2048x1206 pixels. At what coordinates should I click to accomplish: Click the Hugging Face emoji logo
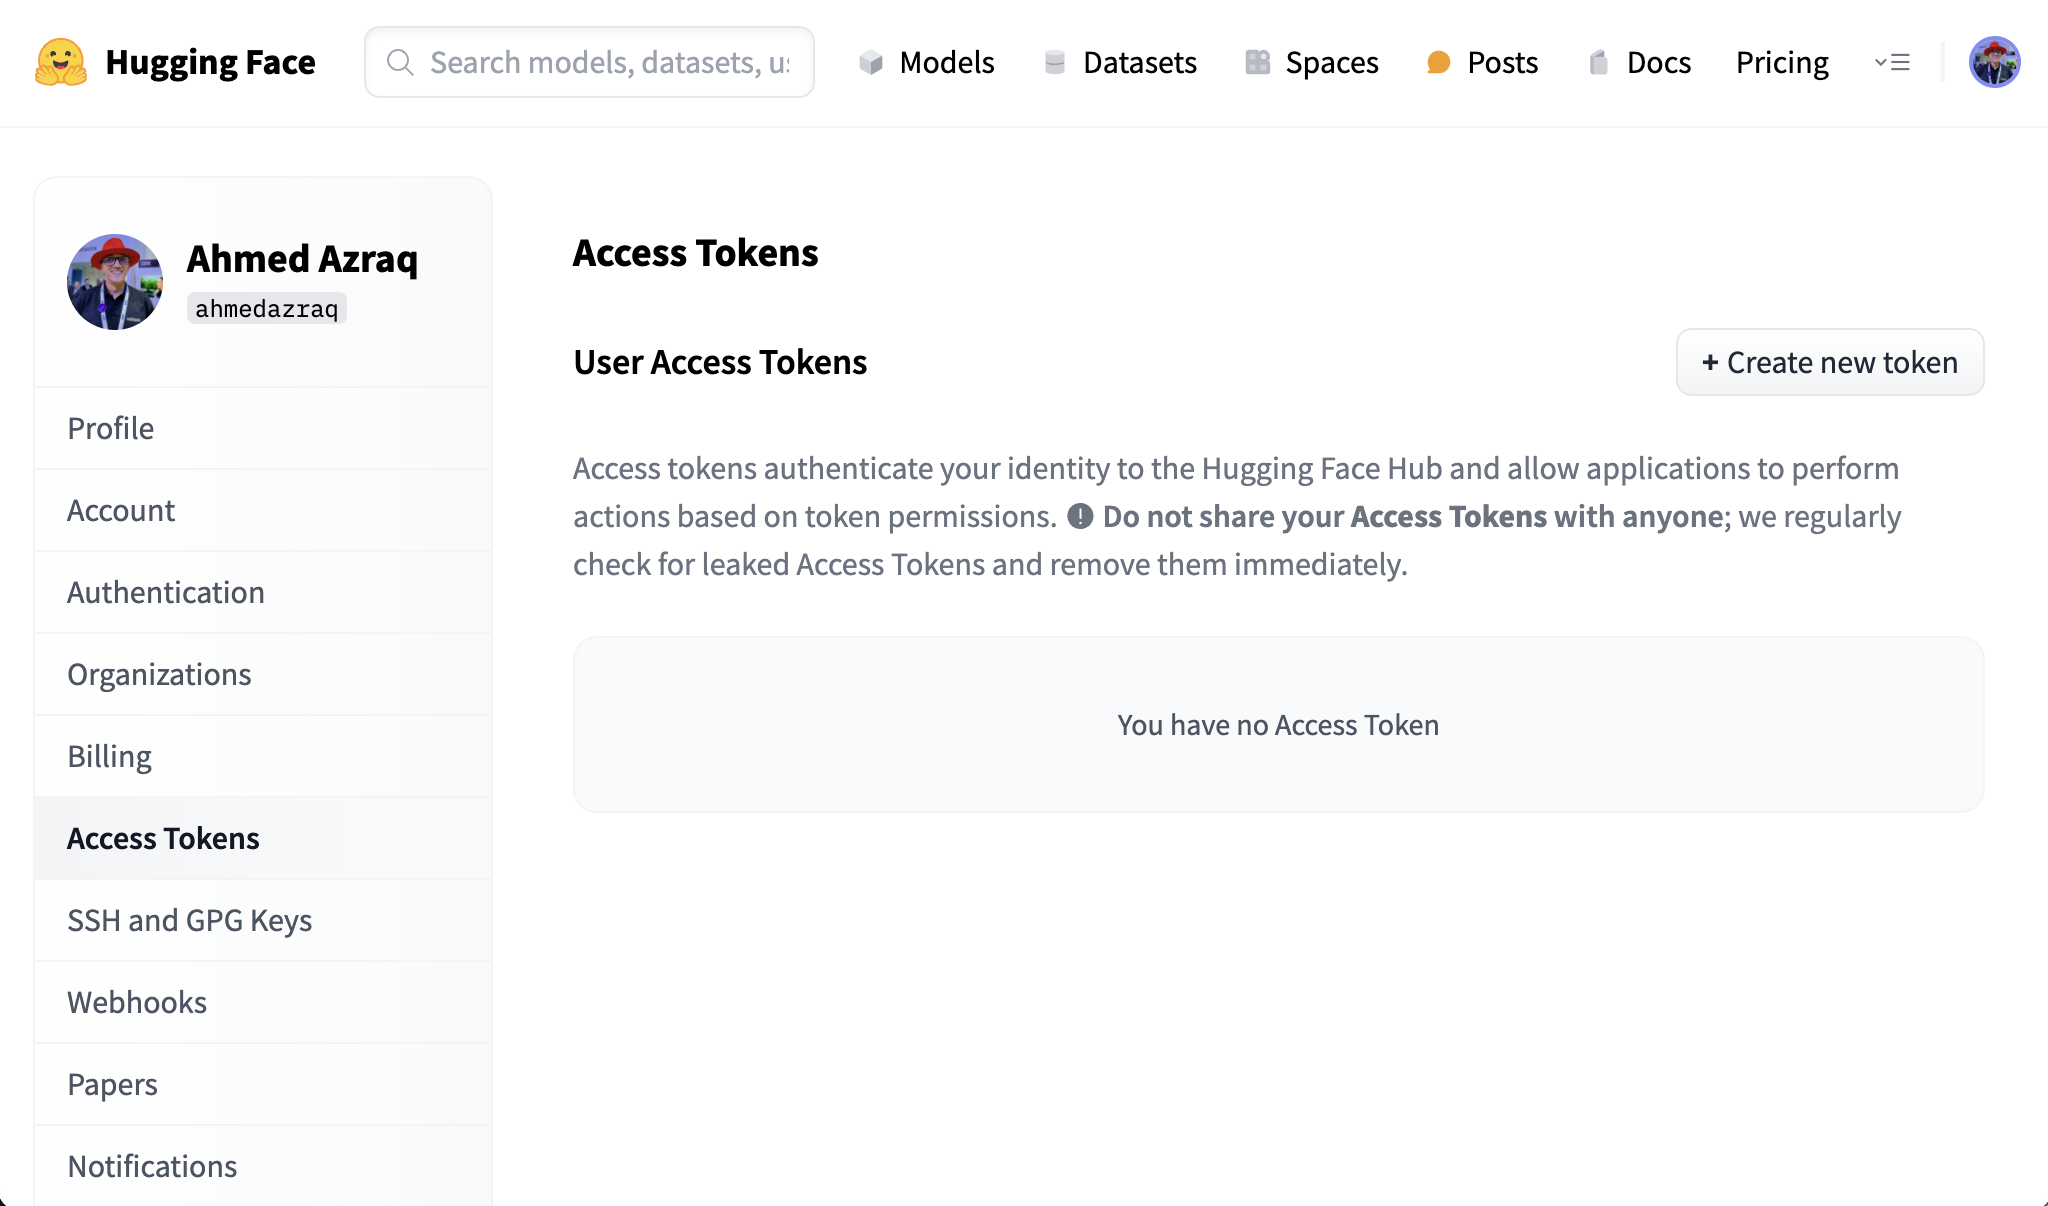click(x=61, y=62)
